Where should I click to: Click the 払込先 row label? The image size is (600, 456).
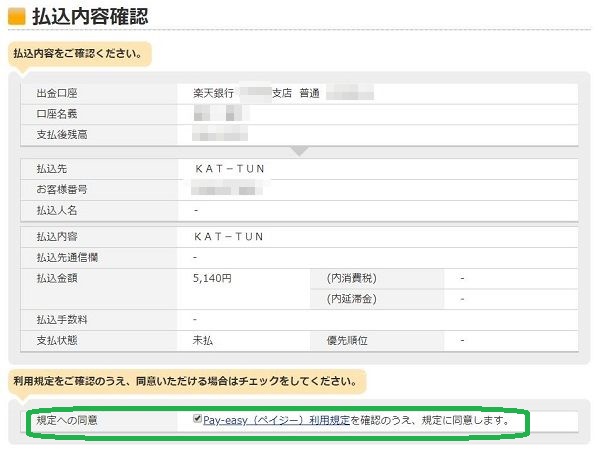click(x=52, y=169)
